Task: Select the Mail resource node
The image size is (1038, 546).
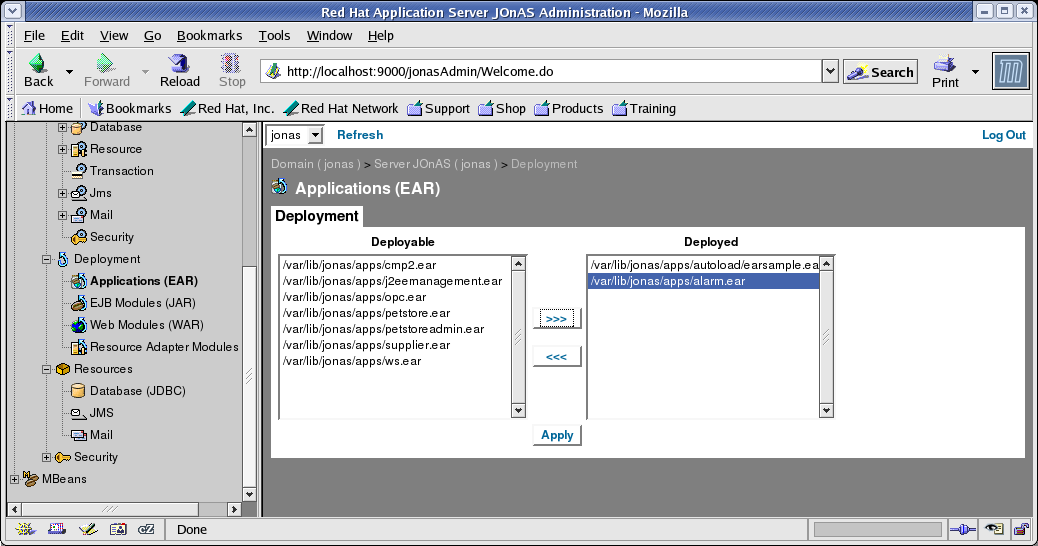Action: click(x=101, y=435)
